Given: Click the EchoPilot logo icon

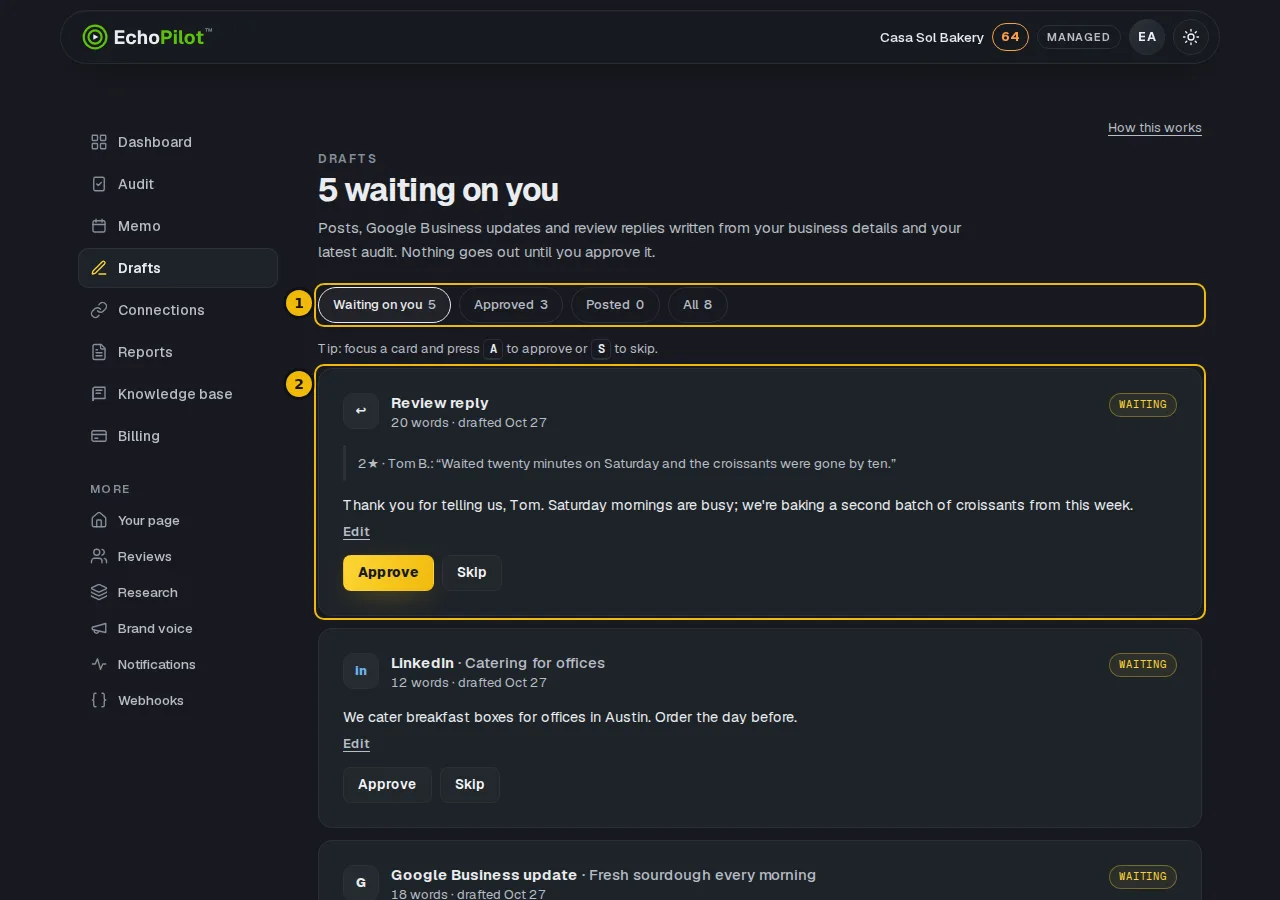Looking at the screenshot, I should (x=94, y=37).
